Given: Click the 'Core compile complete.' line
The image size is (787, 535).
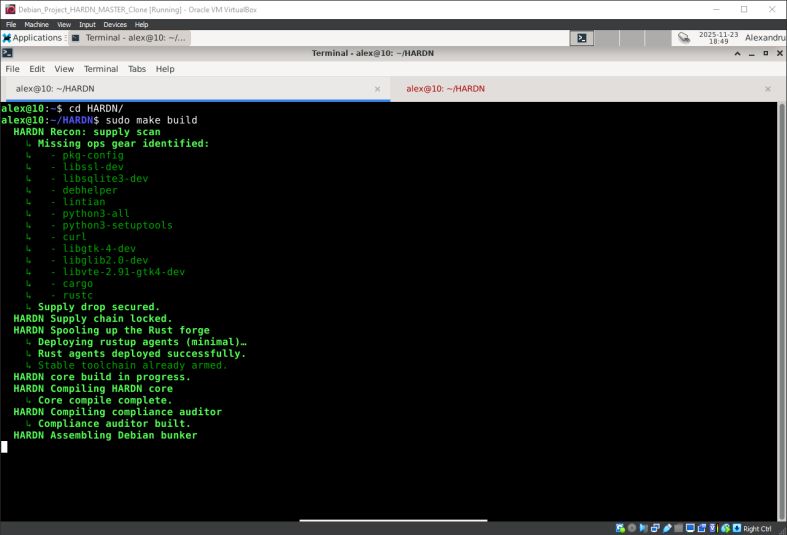Looking at the screenshot, I should click(x=105, y=400).
